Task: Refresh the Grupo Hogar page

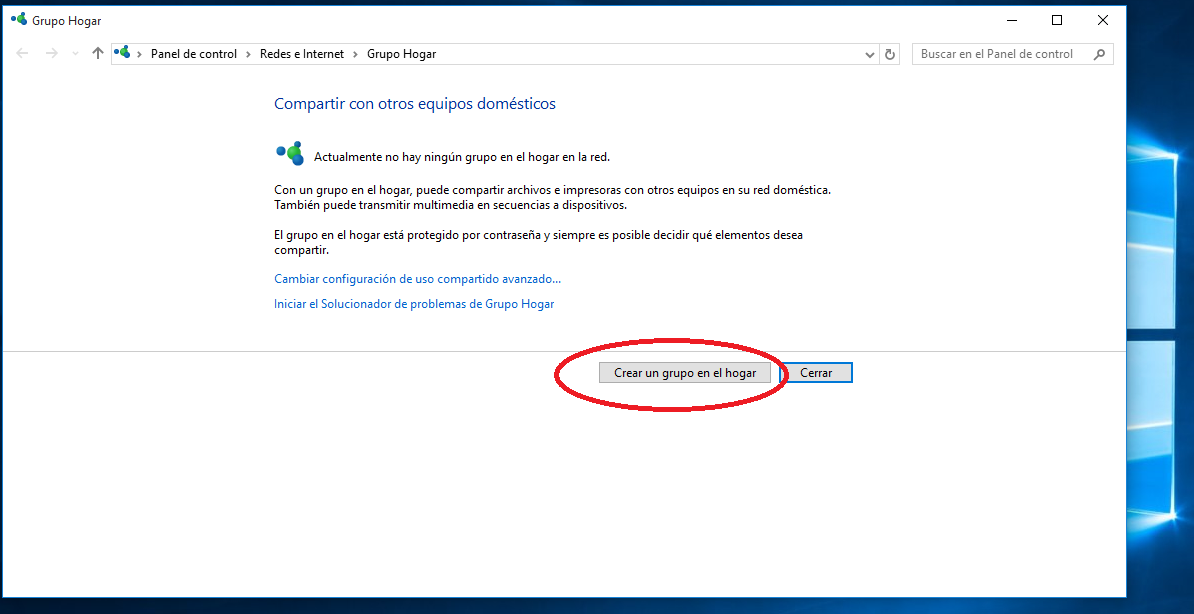Action: (890, 55)
